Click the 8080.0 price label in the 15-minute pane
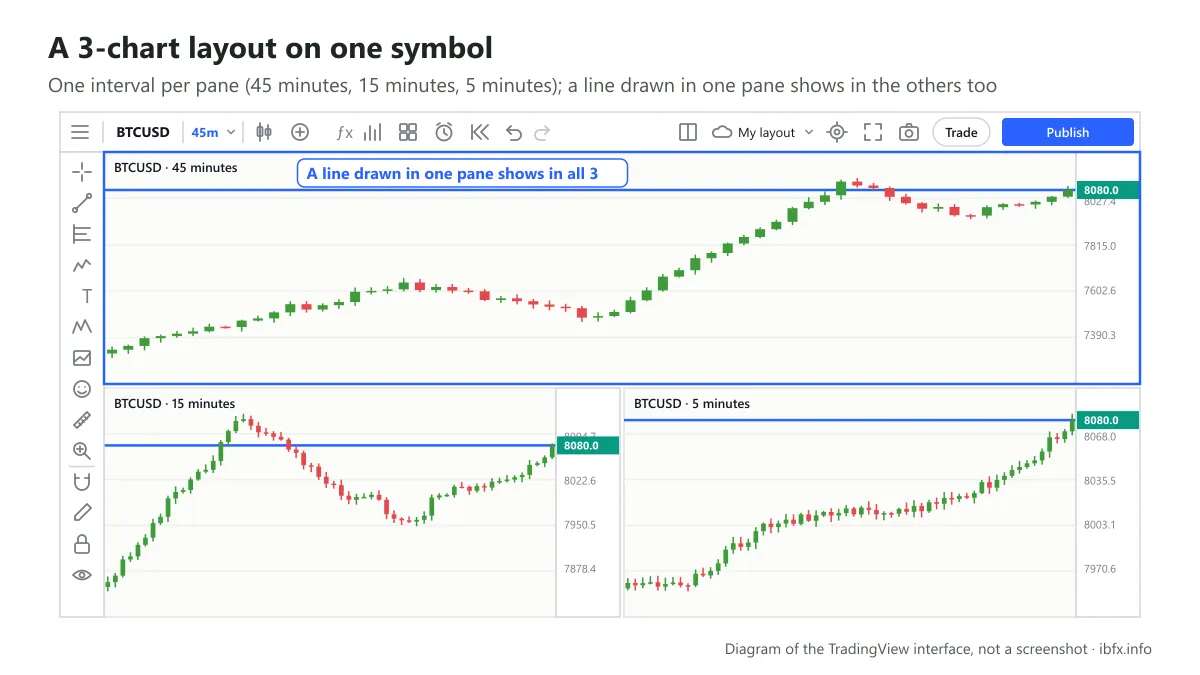Viewport: 1200px width, 675px height. tap(588, 446)
